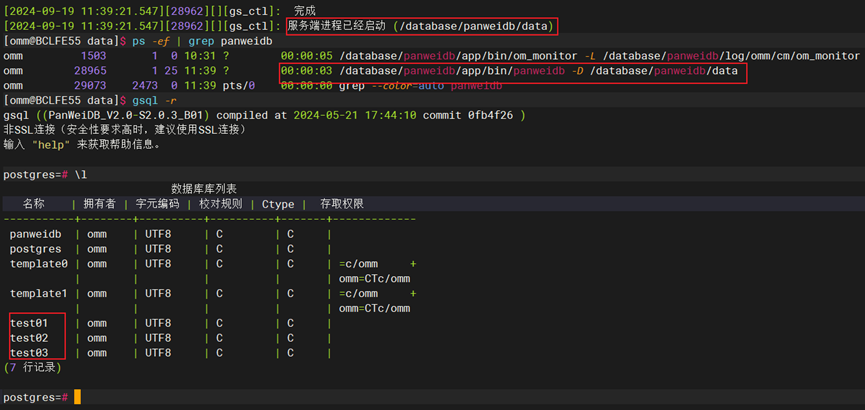Click the '字元编码' column header
Screen dimensions: 865x410
[x=157, y=204]
